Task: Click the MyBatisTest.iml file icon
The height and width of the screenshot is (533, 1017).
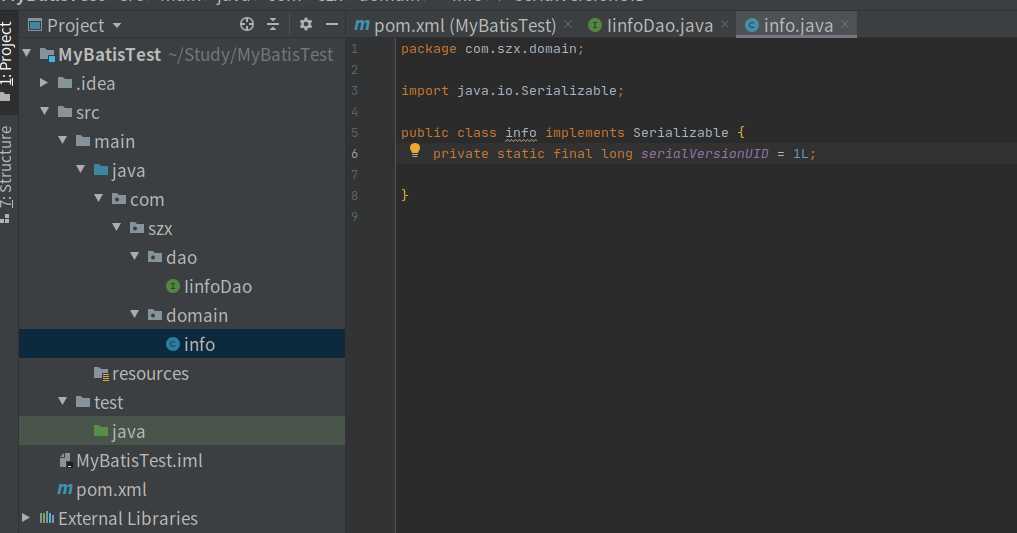Action: [x=65, y=460]
